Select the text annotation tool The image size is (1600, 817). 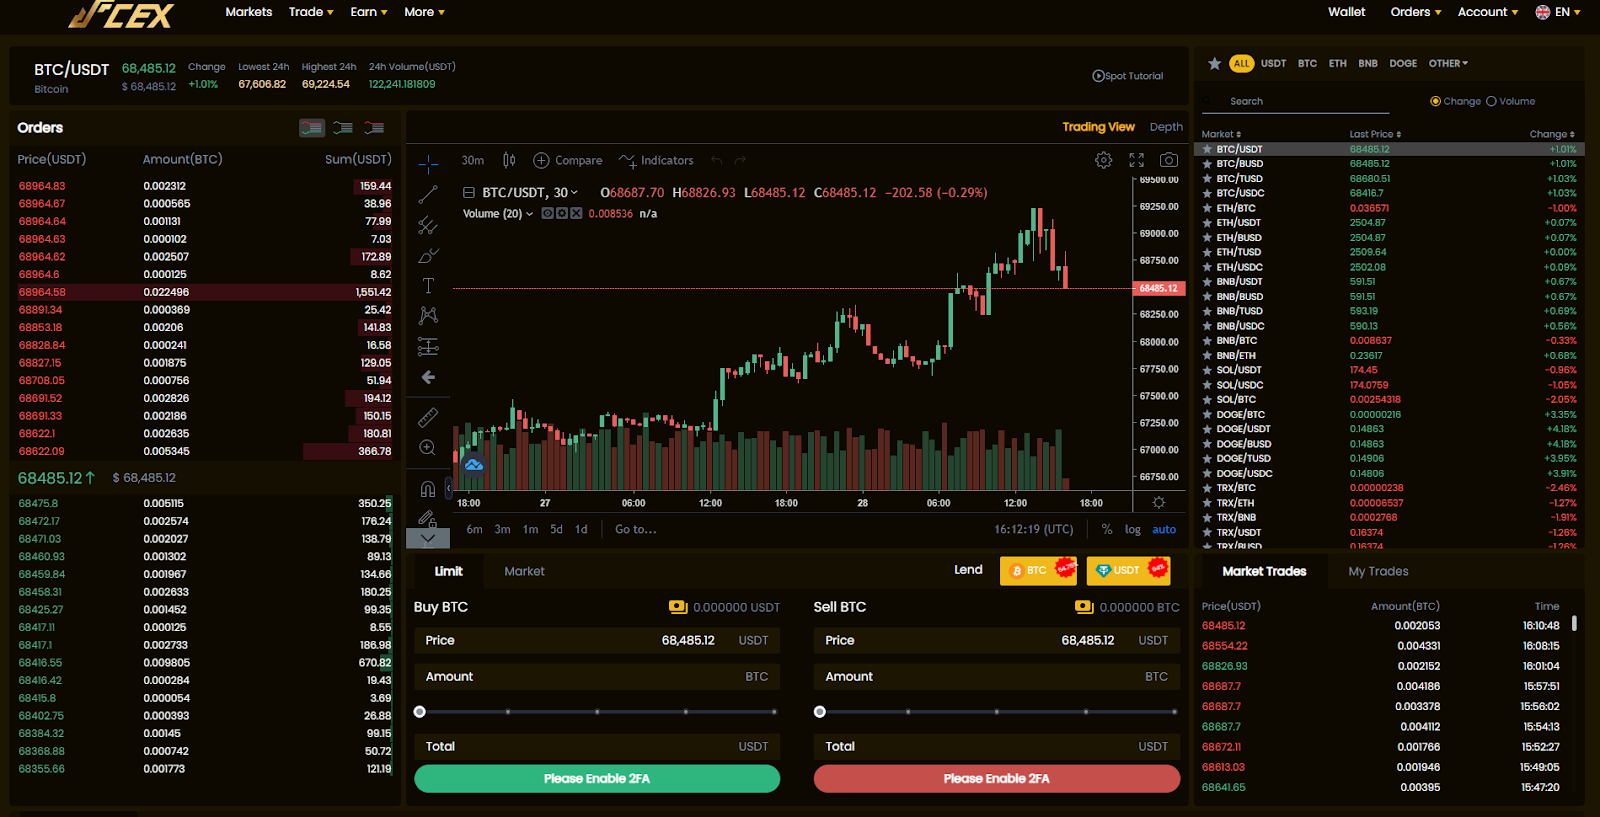point(428,286)
